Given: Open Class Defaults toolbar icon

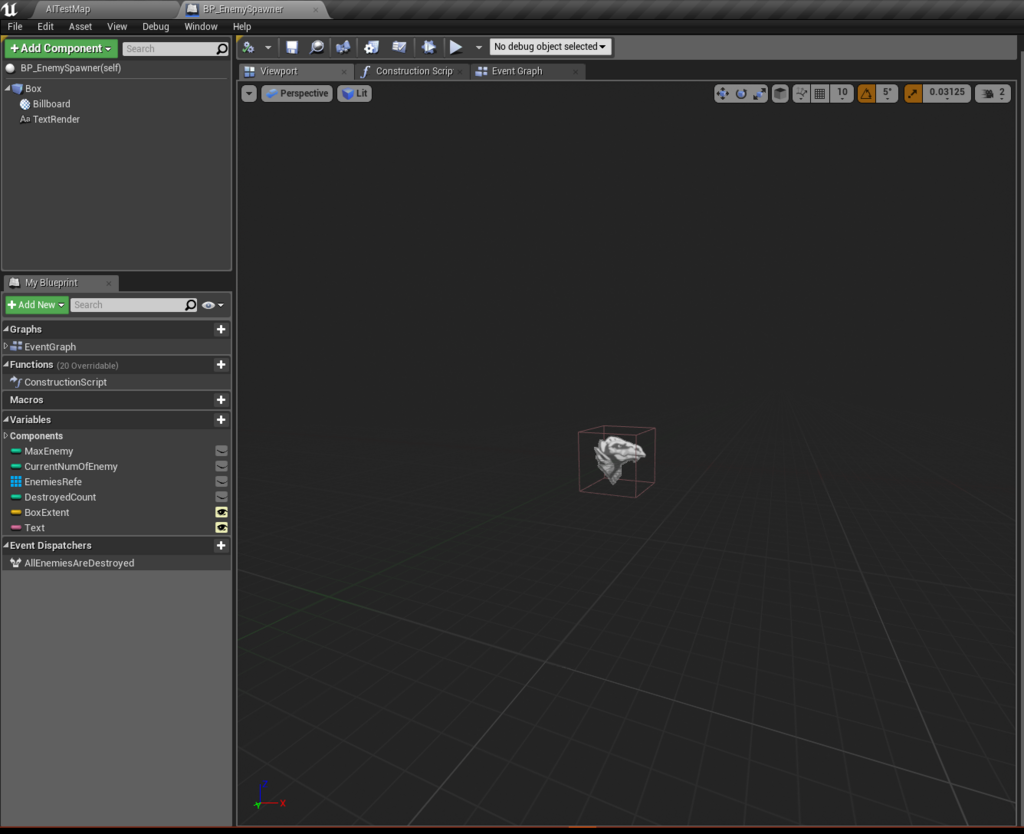Looking at the screenshot, I should pos(399,47).
